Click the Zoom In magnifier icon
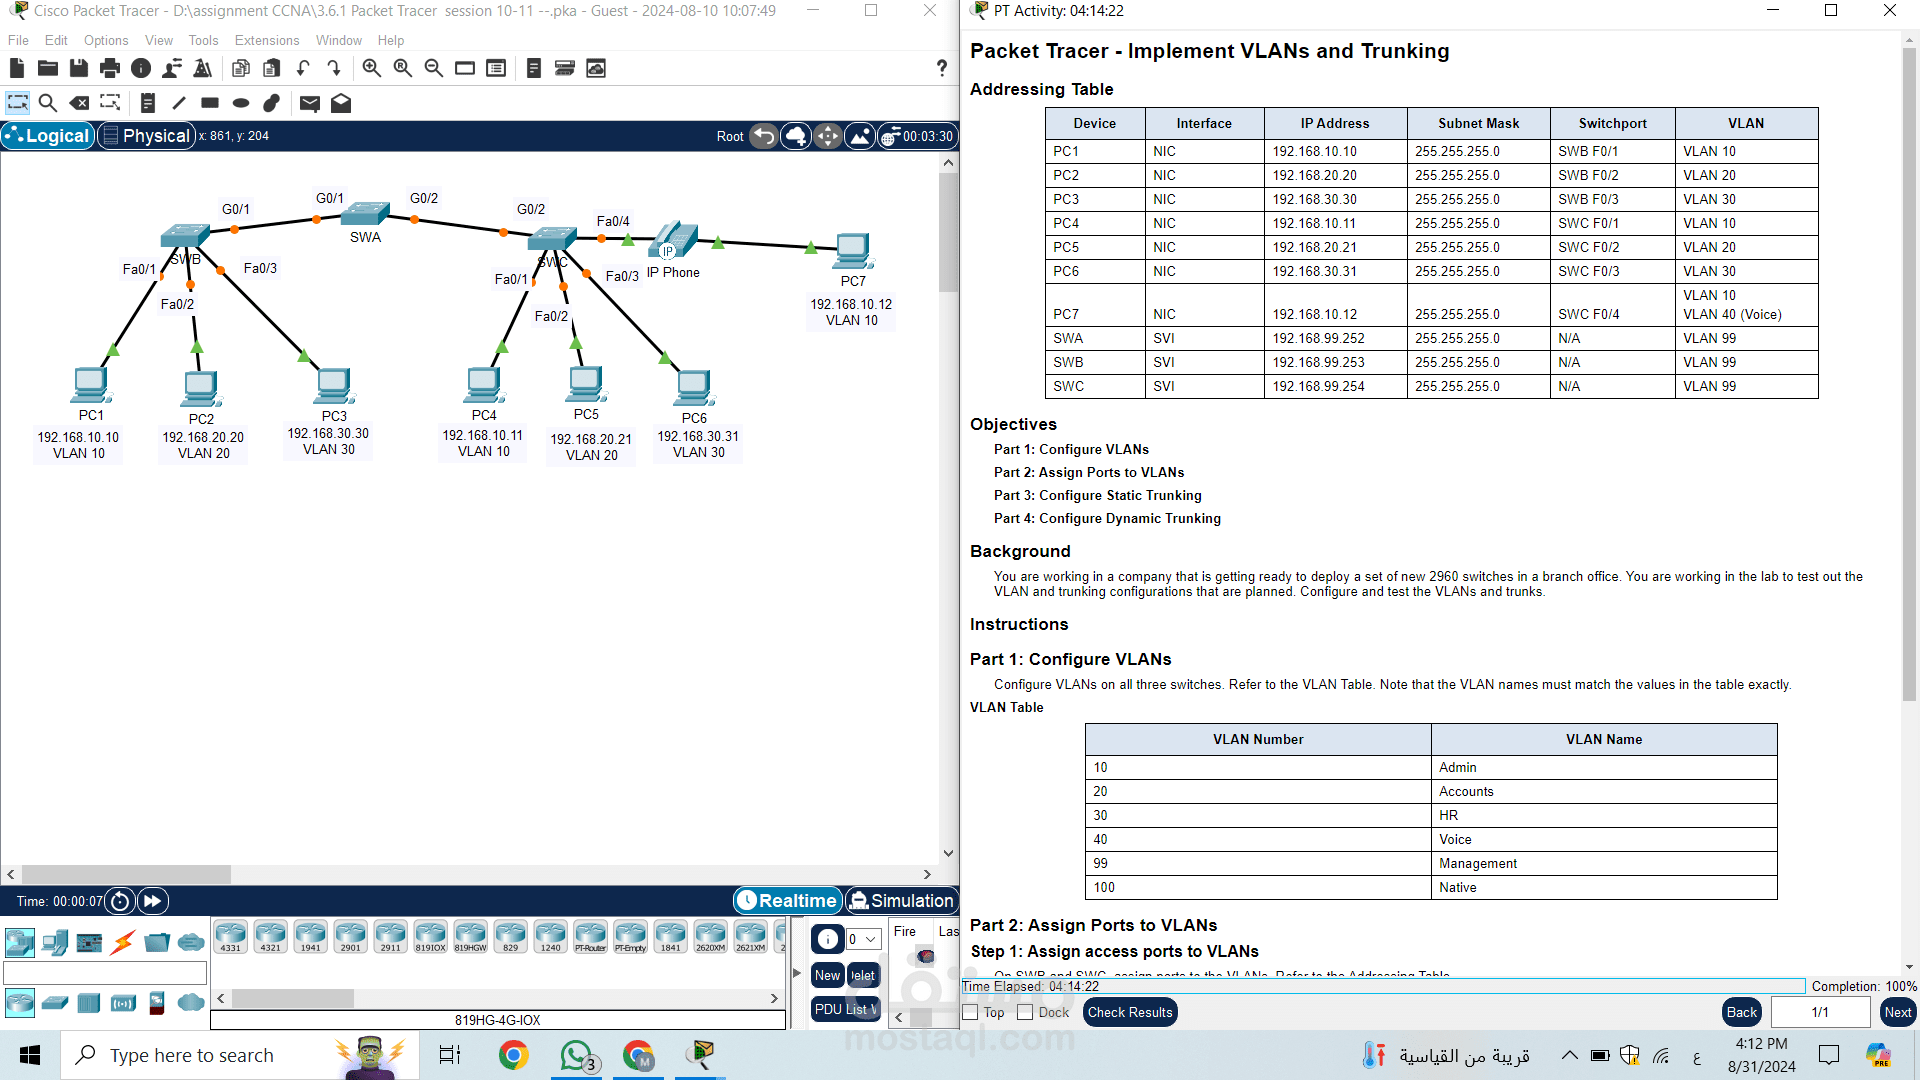Viewport: 1920px width, 1080px height. coord(371,68)
